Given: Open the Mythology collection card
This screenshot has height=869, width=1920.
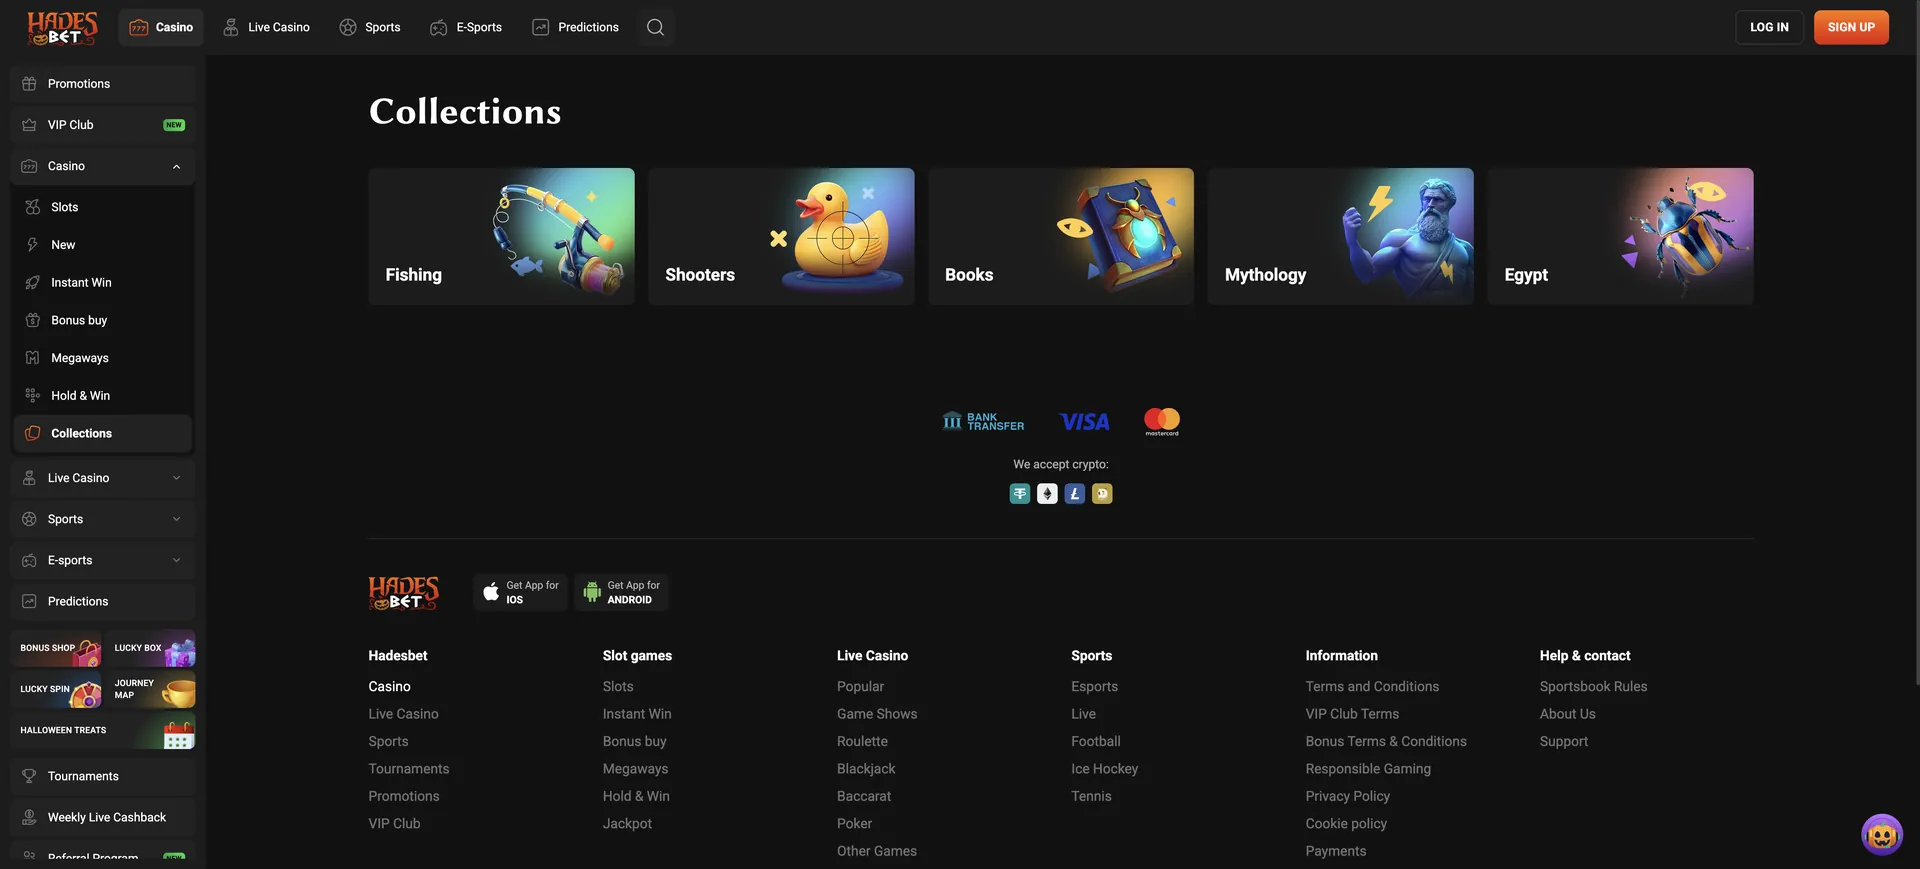Looking at the screenshot, I should coord(1340,236).
